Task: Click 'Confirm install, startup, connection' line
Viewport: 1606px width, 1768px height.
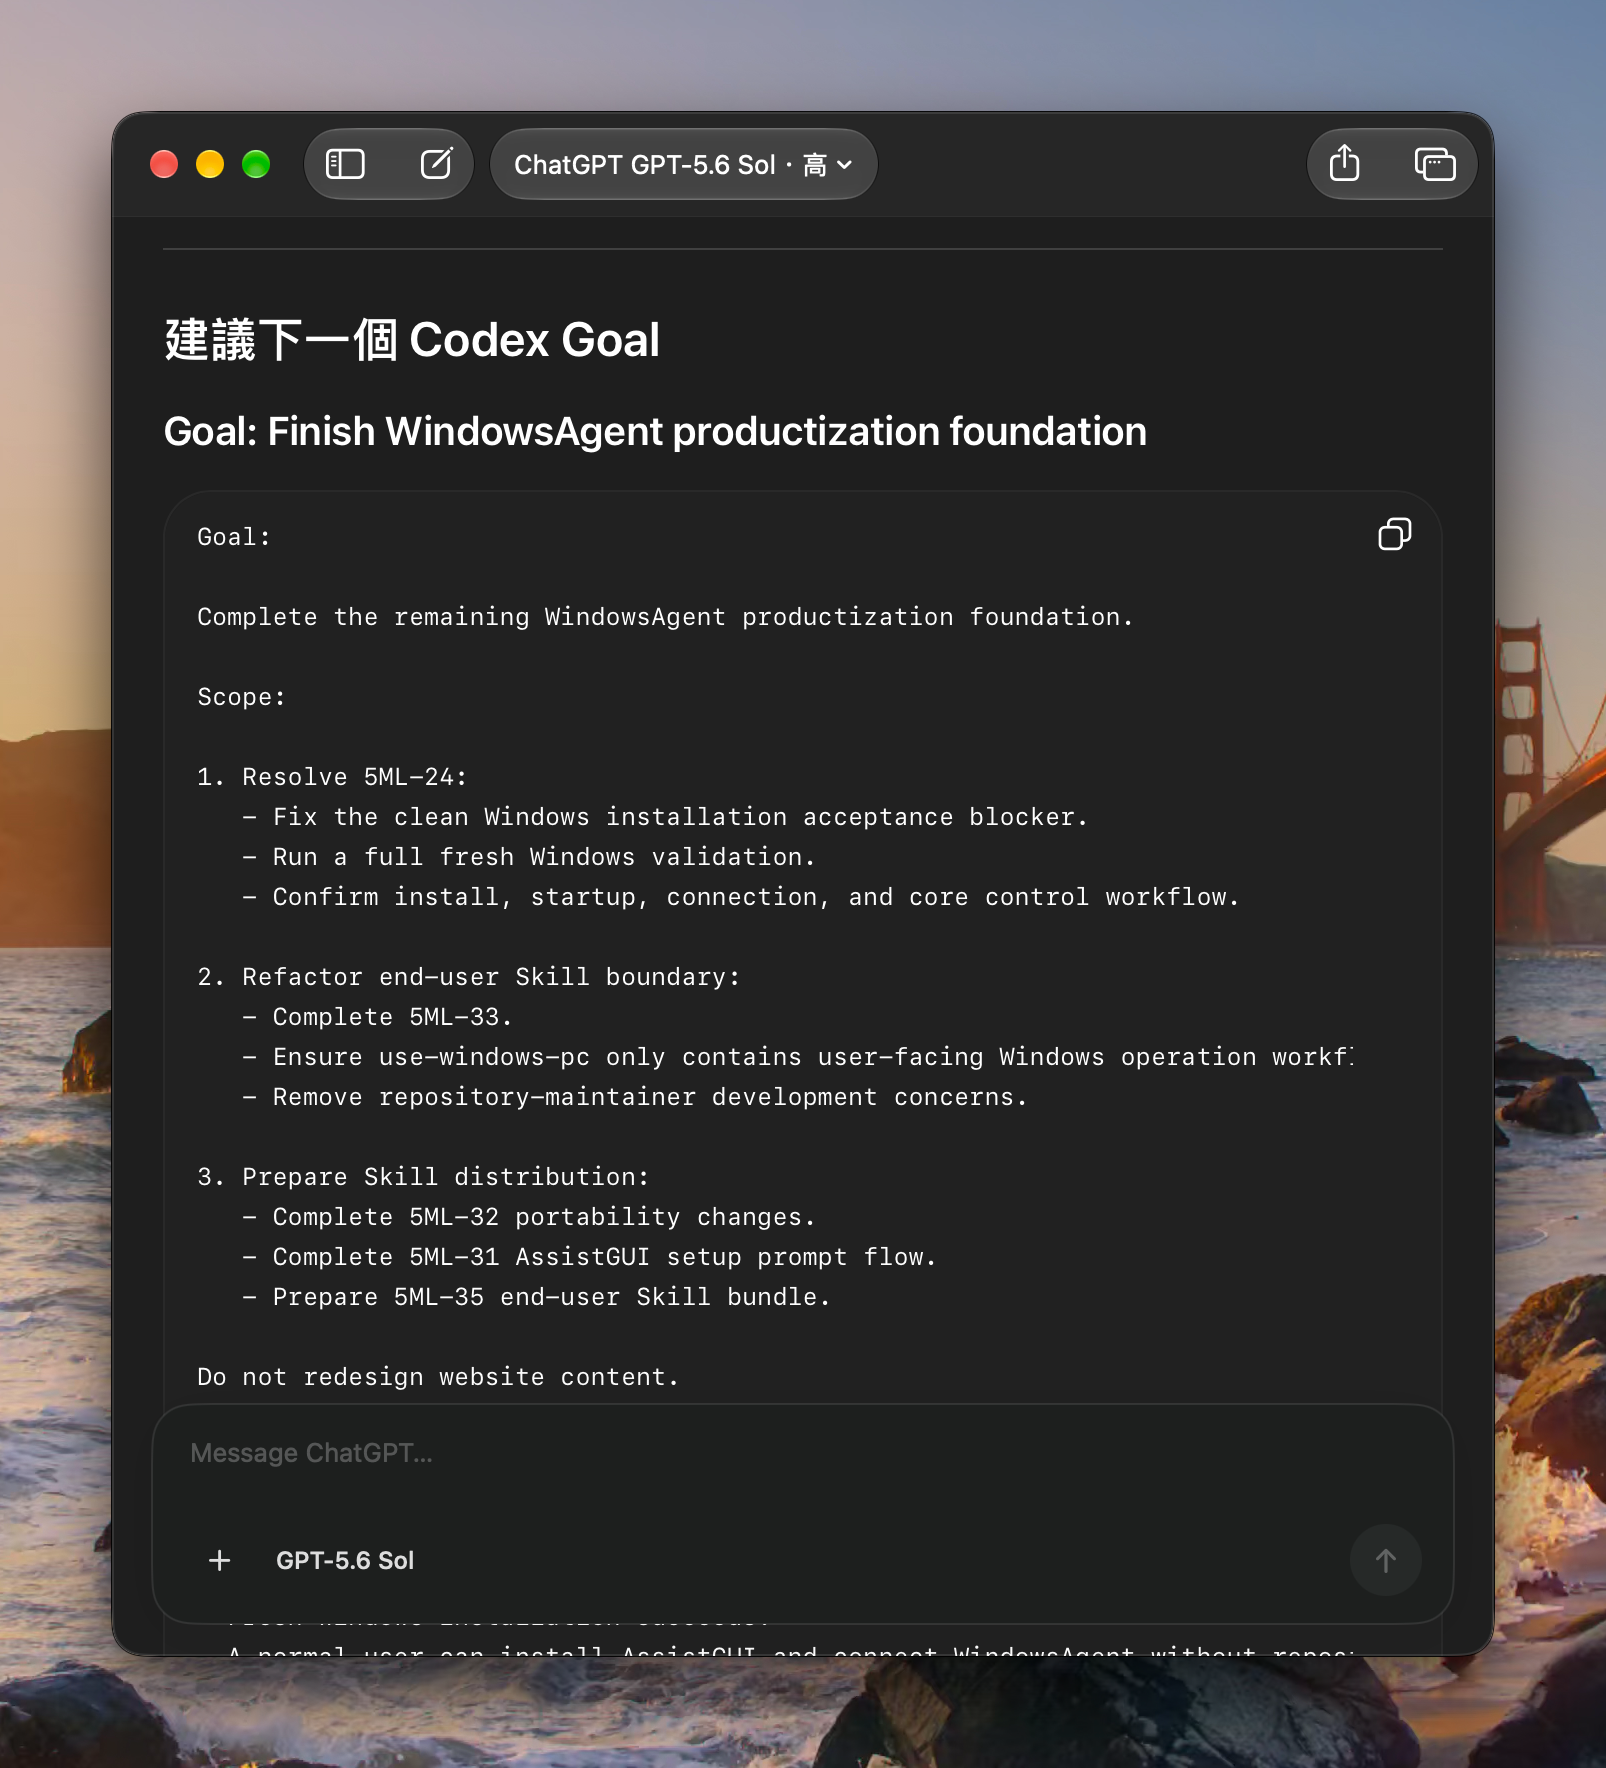Action: pyautogui.click(x=756, y=897)
